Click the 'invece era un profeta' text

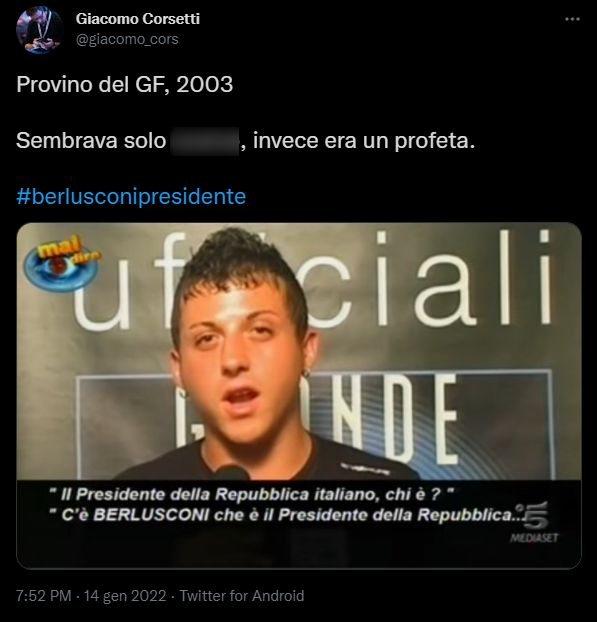pyautogui.click(x=364, y=140)
